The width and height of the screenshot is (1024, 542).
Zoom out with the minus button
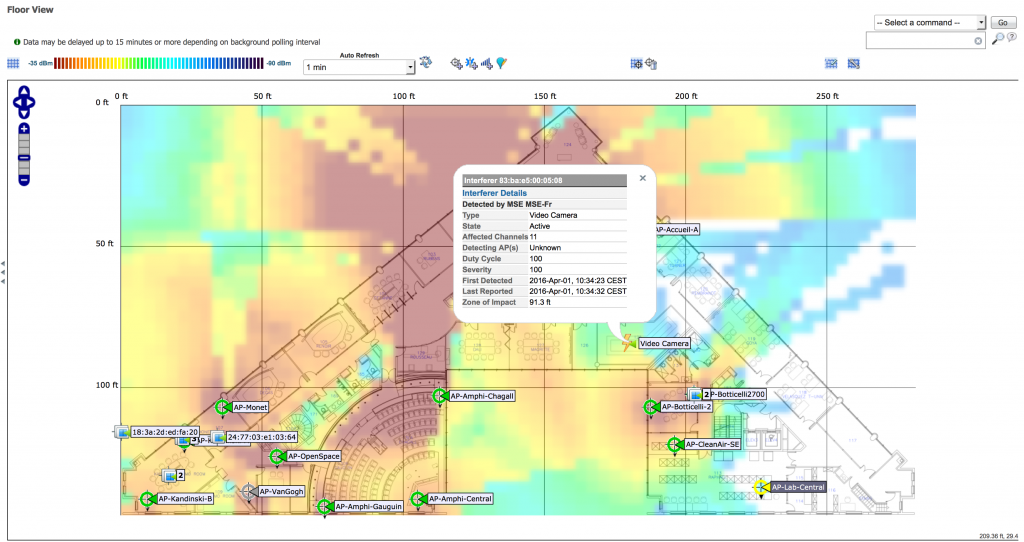[24, 180]
